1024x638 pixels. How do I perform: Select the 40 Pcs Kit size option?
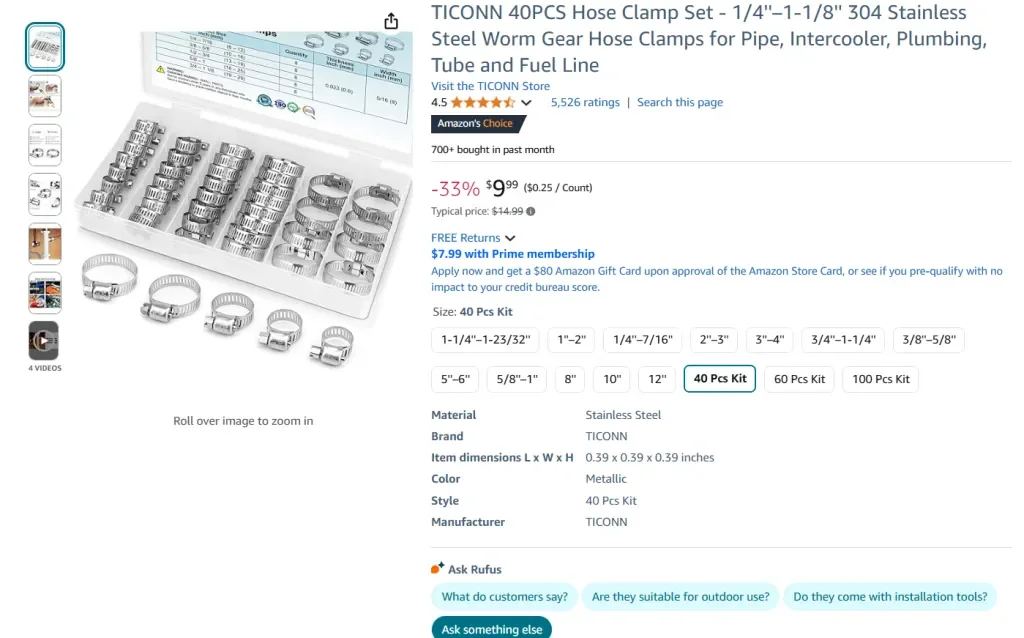[720, 379]
